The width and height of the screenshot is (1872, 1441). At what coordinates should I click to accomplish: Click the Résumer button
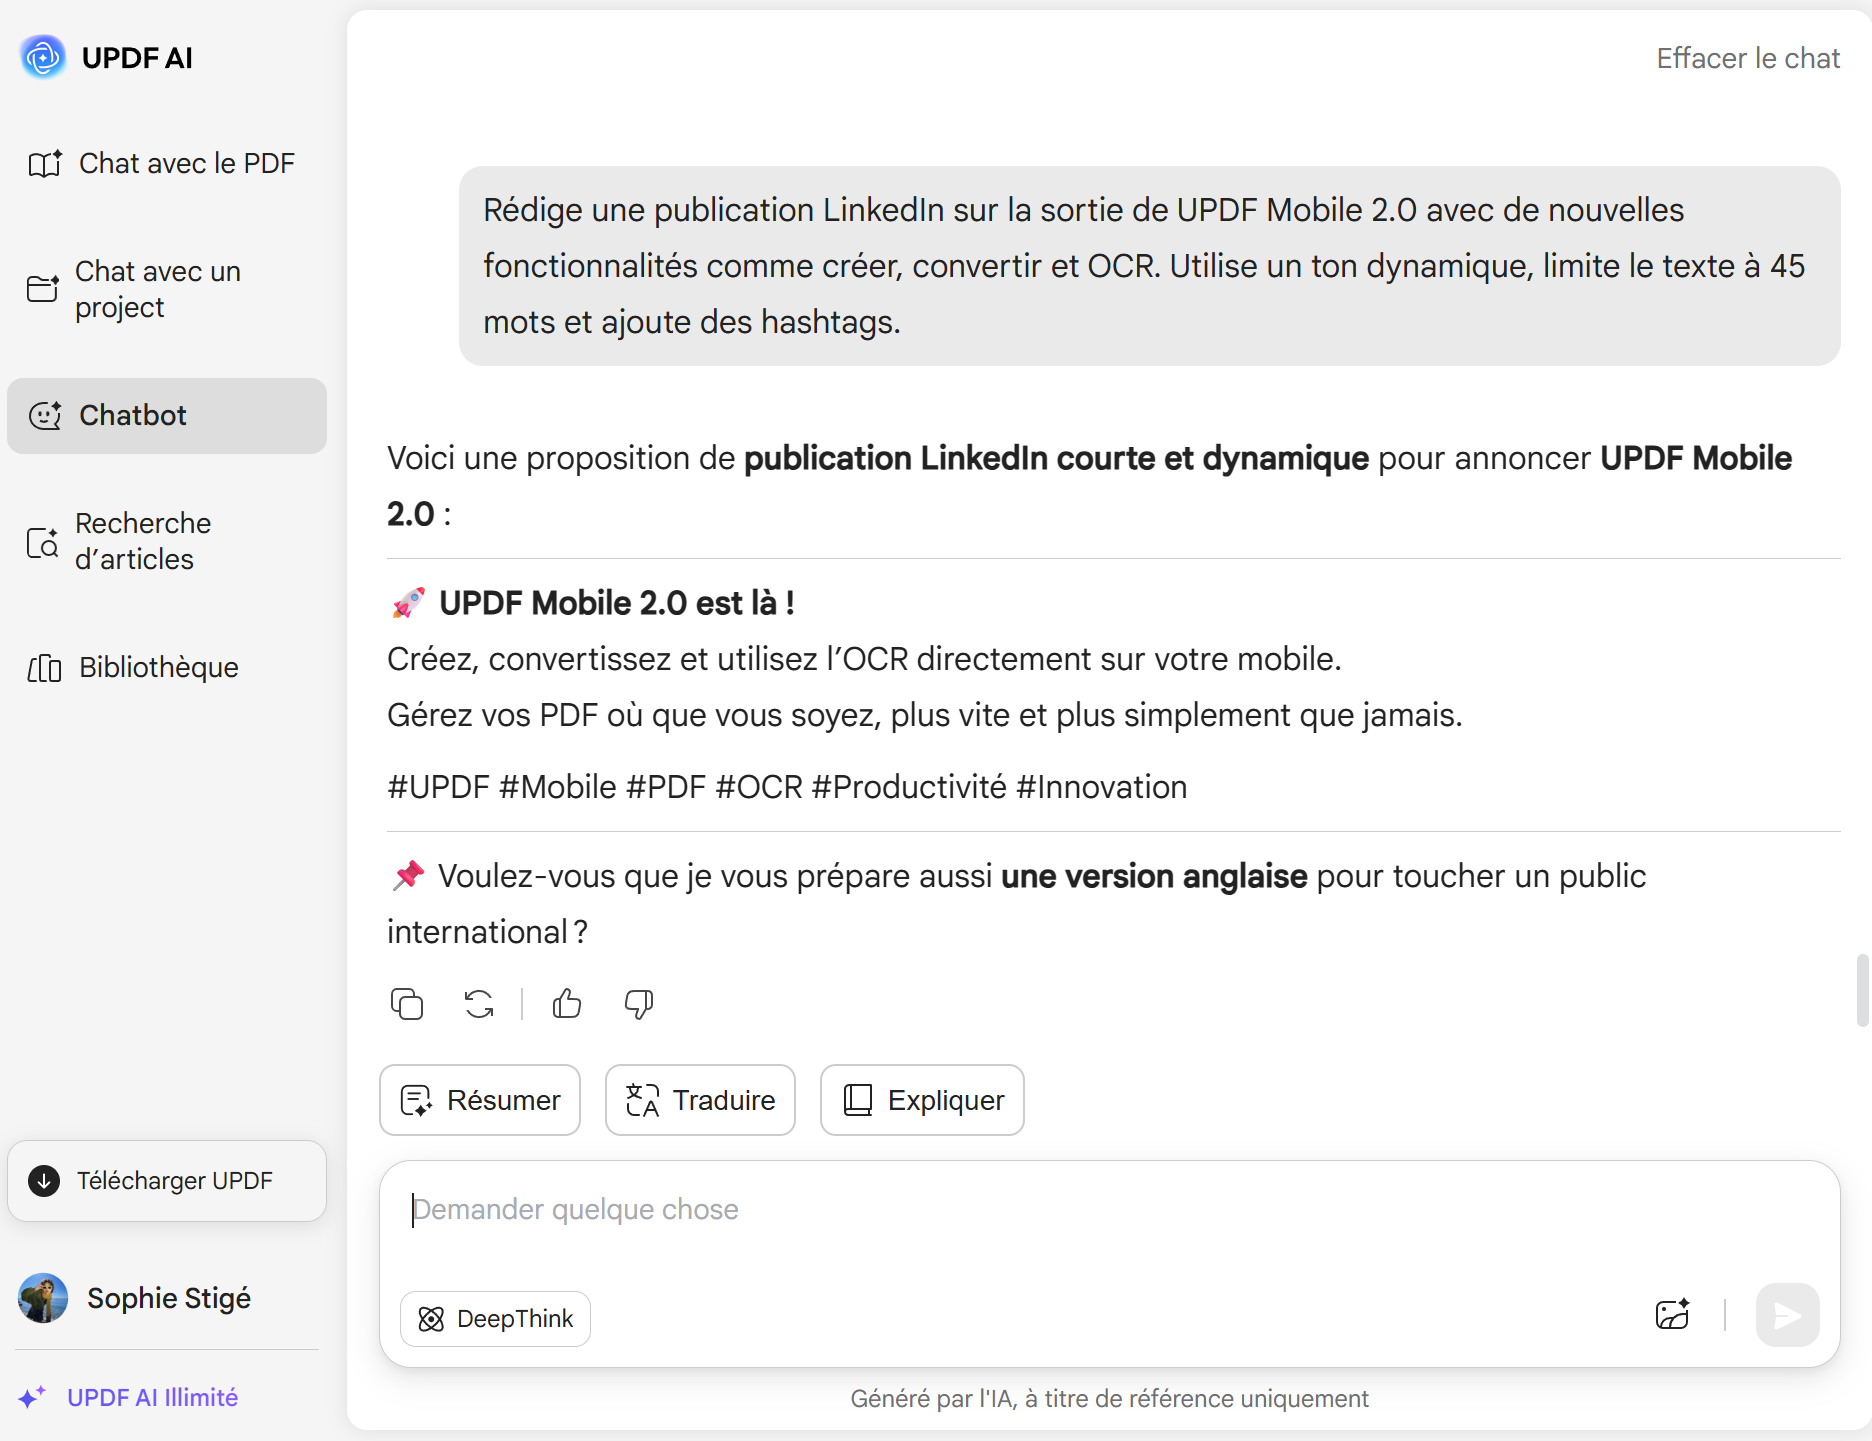[480, 1100]
